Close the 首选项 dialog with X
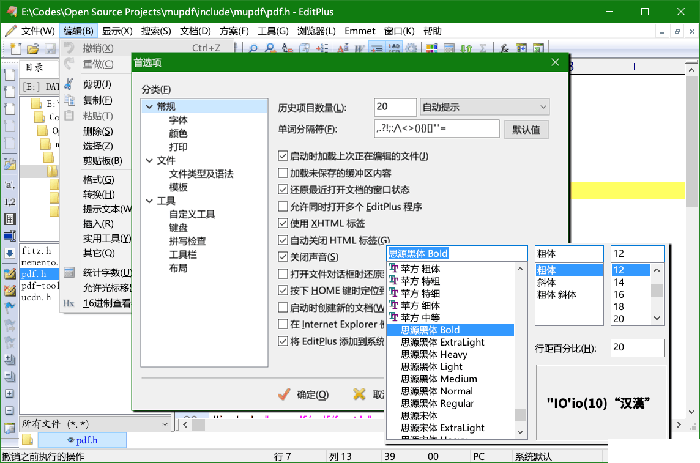 pyautogui.click(x=555, y=62)
